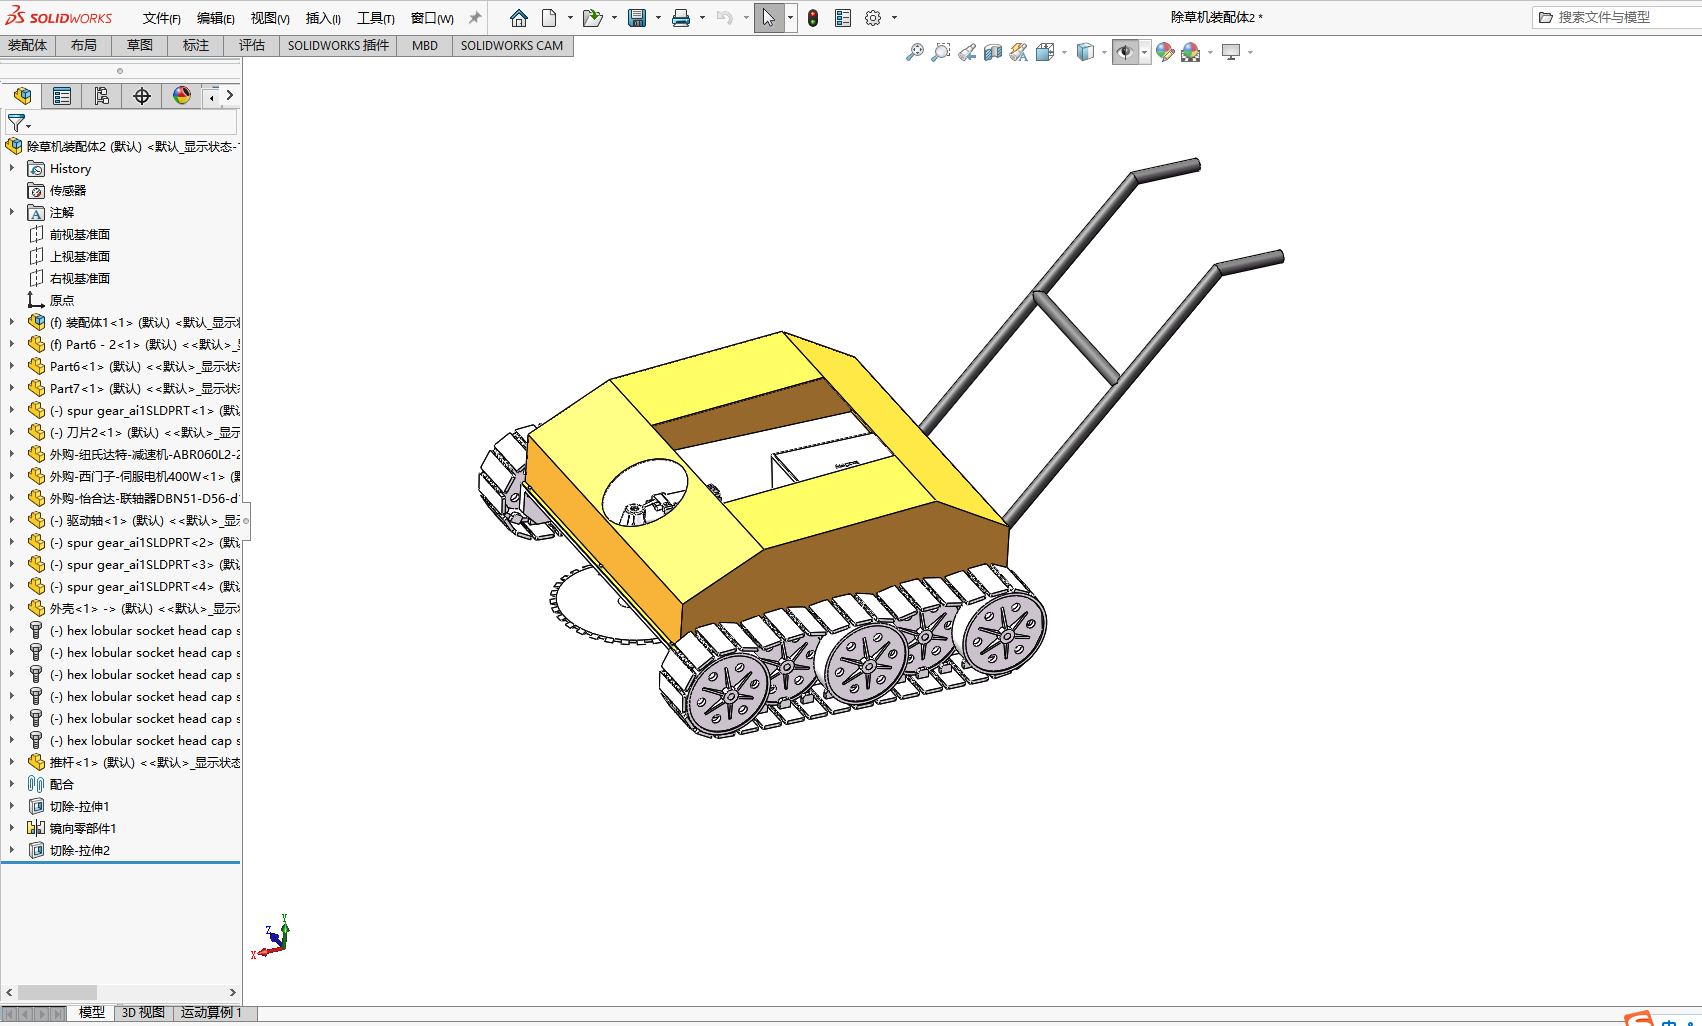Select the 3D 视图 bottom tab

point(143,1012)
